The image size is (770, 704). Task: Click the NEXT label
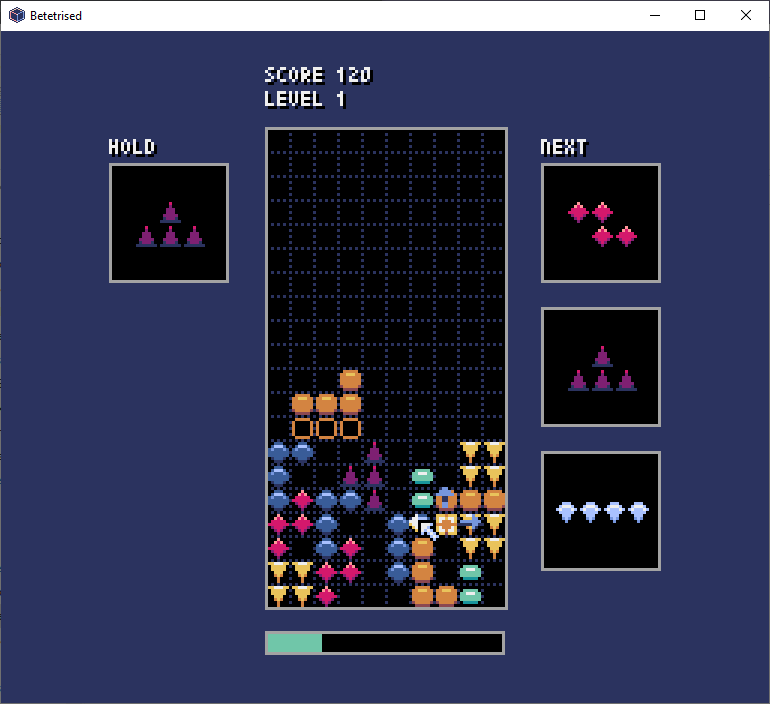coord(564,147)
